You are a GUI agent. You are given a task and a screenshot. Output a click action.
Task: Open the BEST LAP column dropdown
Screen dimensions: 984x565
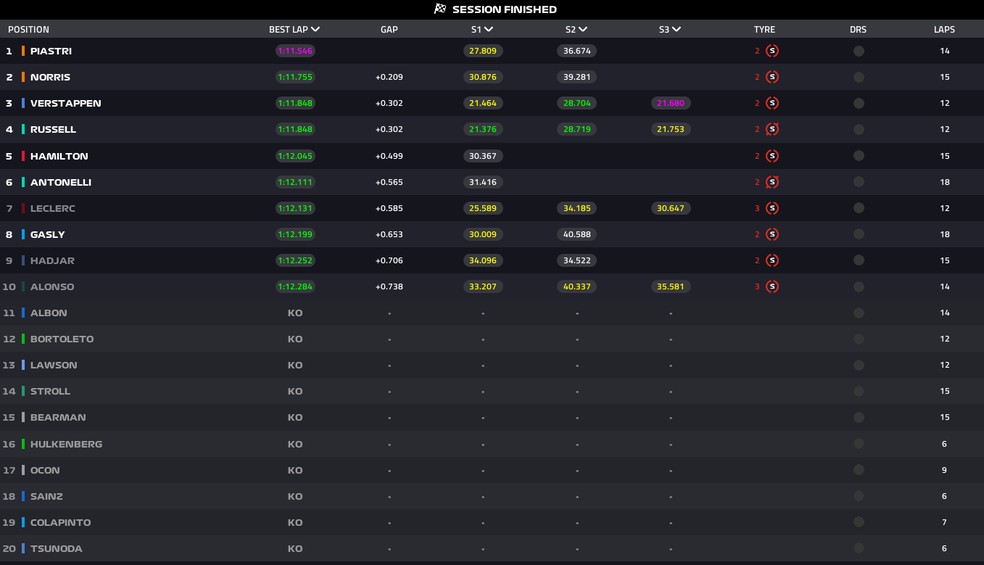pos(294,30)
